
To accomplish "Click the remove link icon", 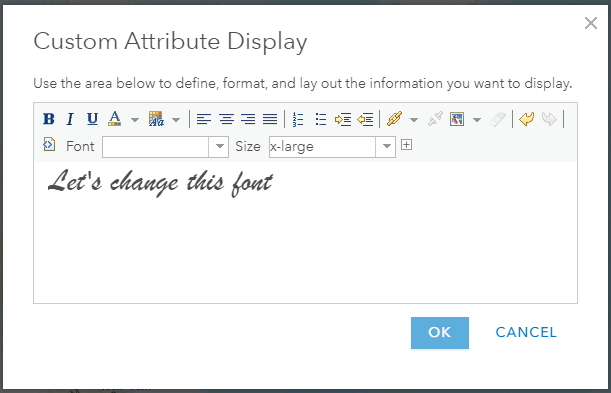I will coord(435,119).
